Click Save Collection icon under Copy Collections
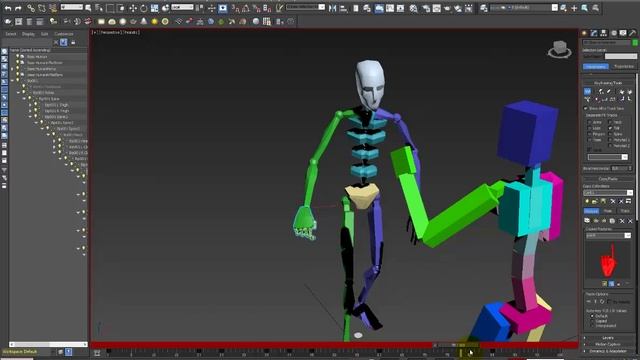640x360 pixels. [603, 201]
